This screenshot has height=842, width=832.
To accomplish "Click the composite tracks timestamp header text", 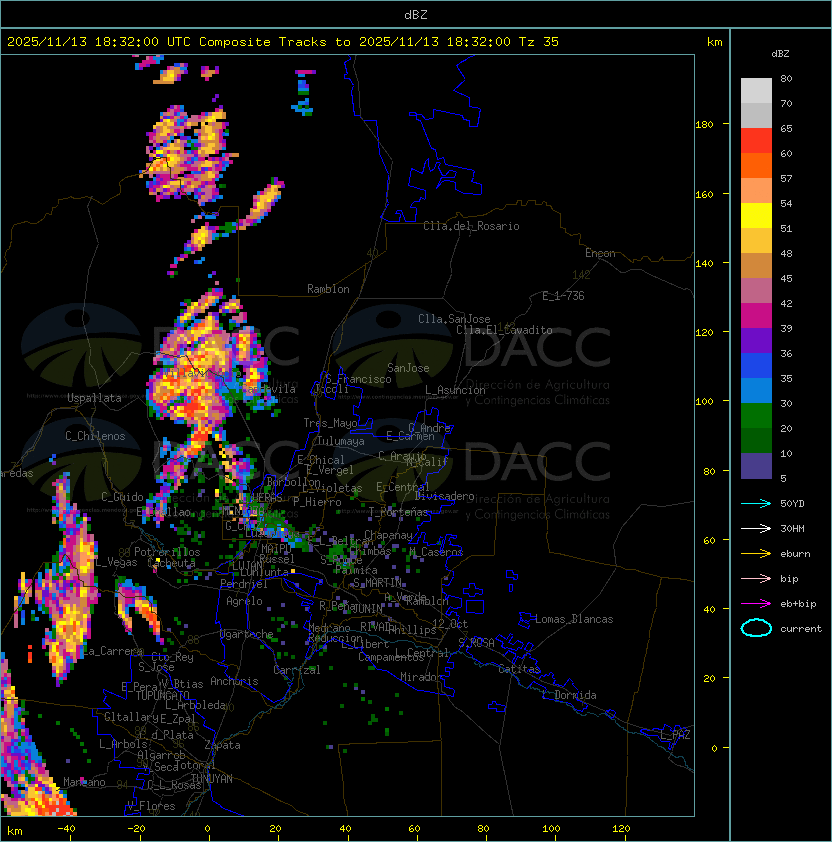I will coord(283,42).
